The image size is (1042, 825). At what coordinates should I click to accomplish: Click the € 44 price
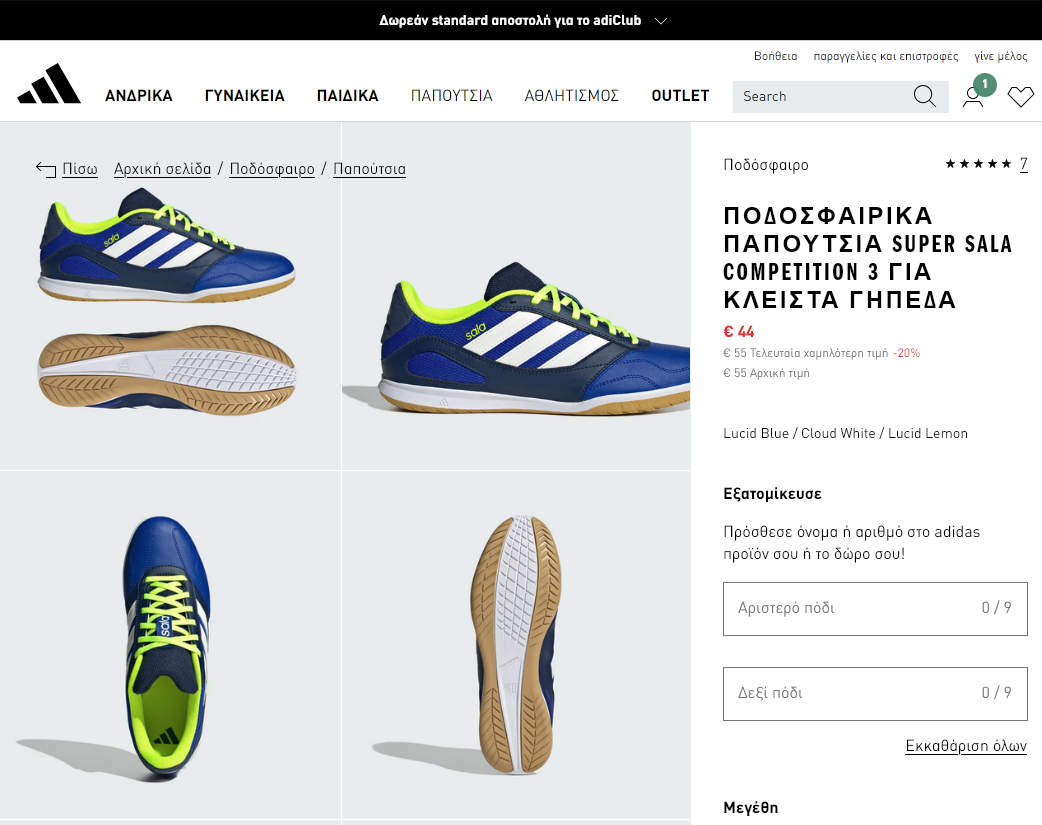click(x=738, y=332)
